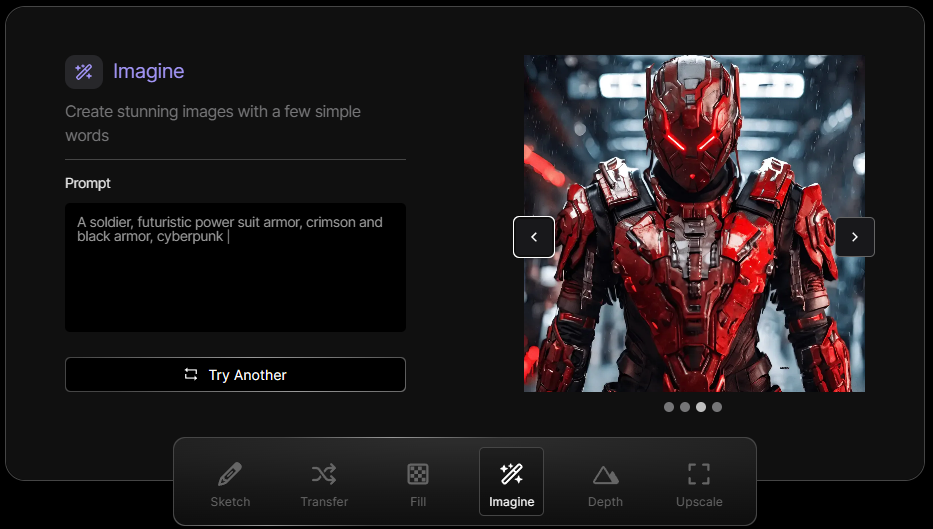
Task: Open the Transfer shuffle tool
Action: (x=324, y=482)
